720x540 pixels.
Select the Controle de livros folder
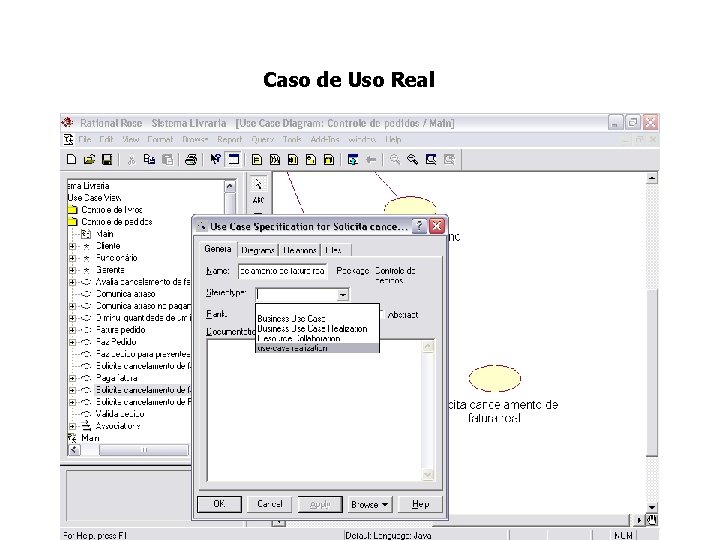[x=112, y=210]
